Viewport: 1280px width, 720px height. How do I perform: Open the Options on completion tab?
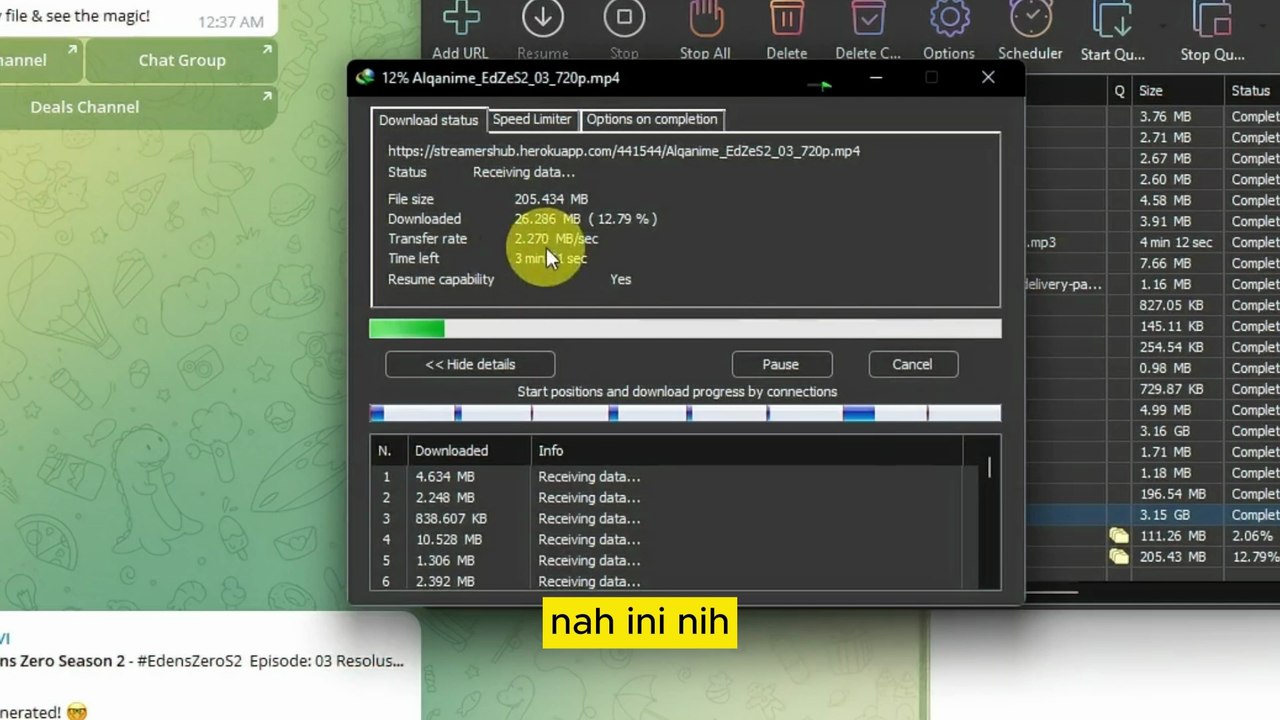tap(652, 119)
